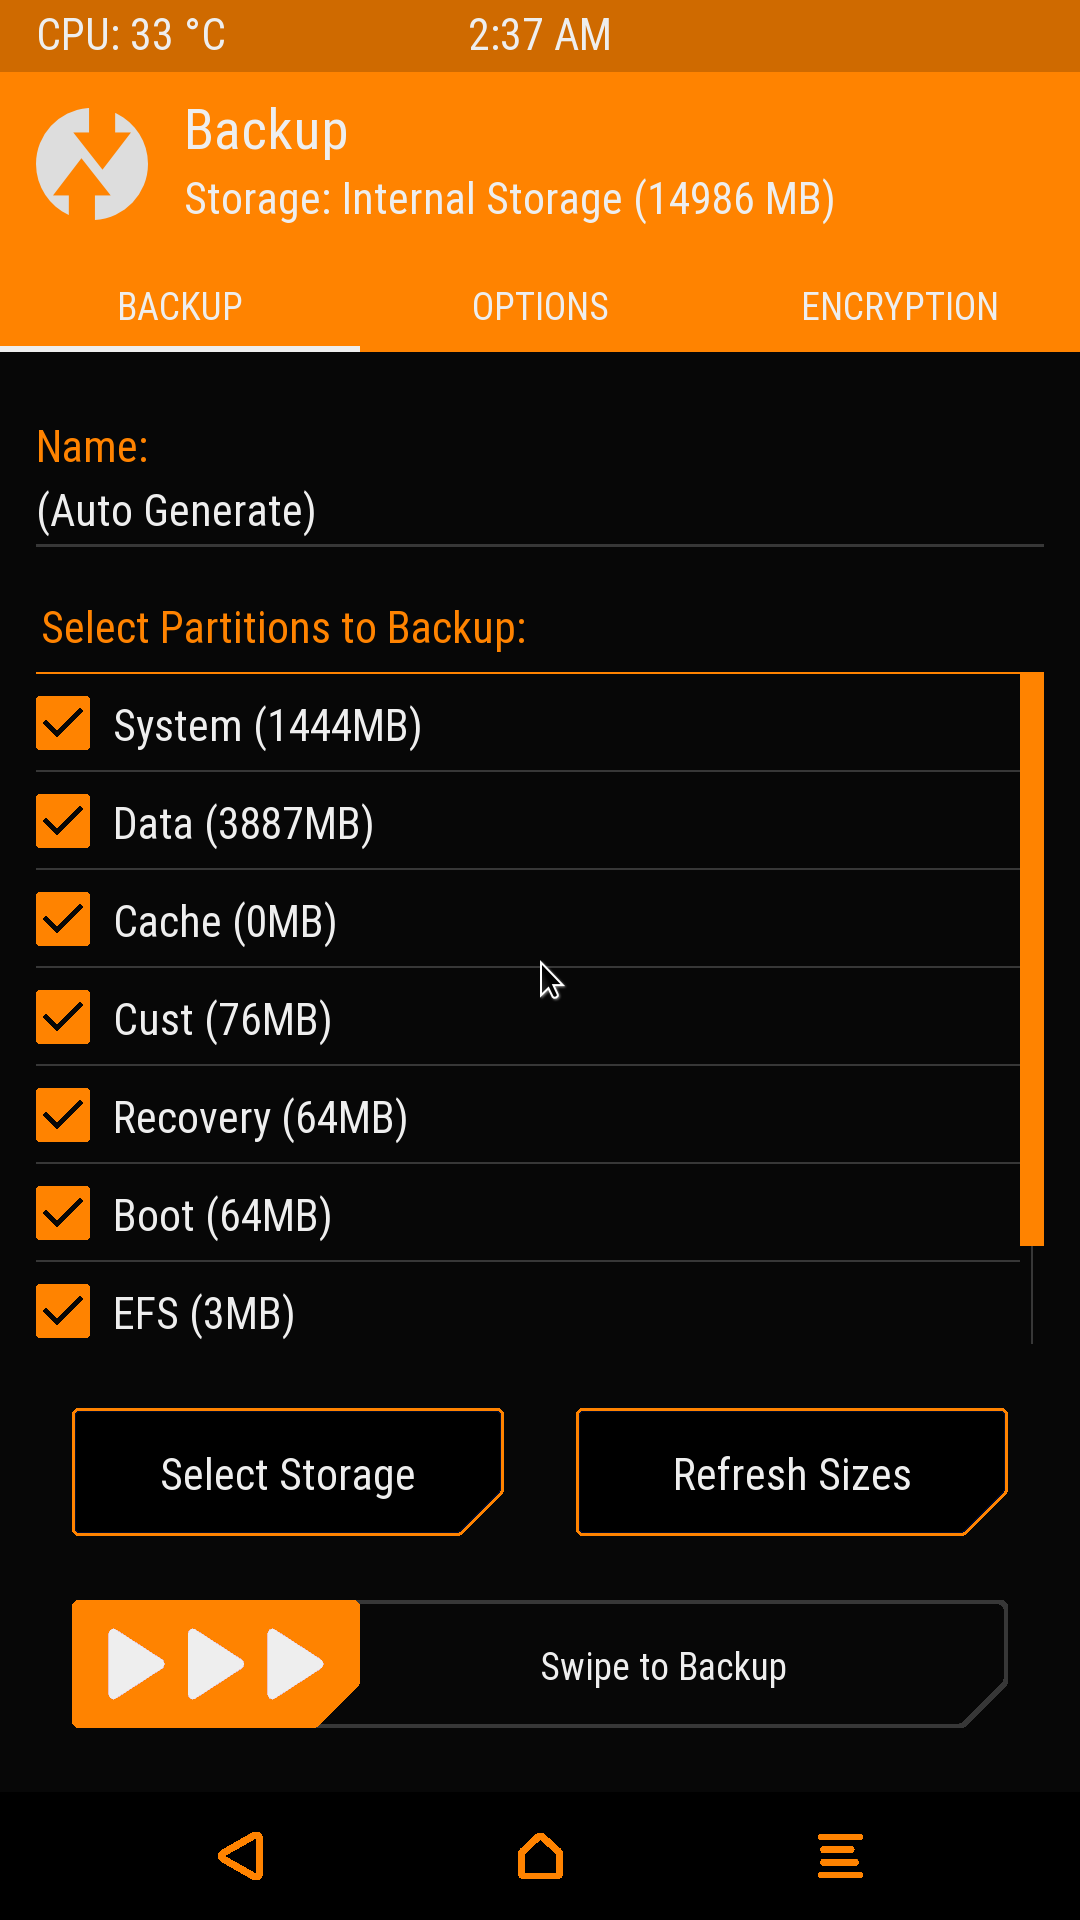Select the Backup tab
The width and height of the screenshot is (1080, 1920).
[x=180, y=307]
